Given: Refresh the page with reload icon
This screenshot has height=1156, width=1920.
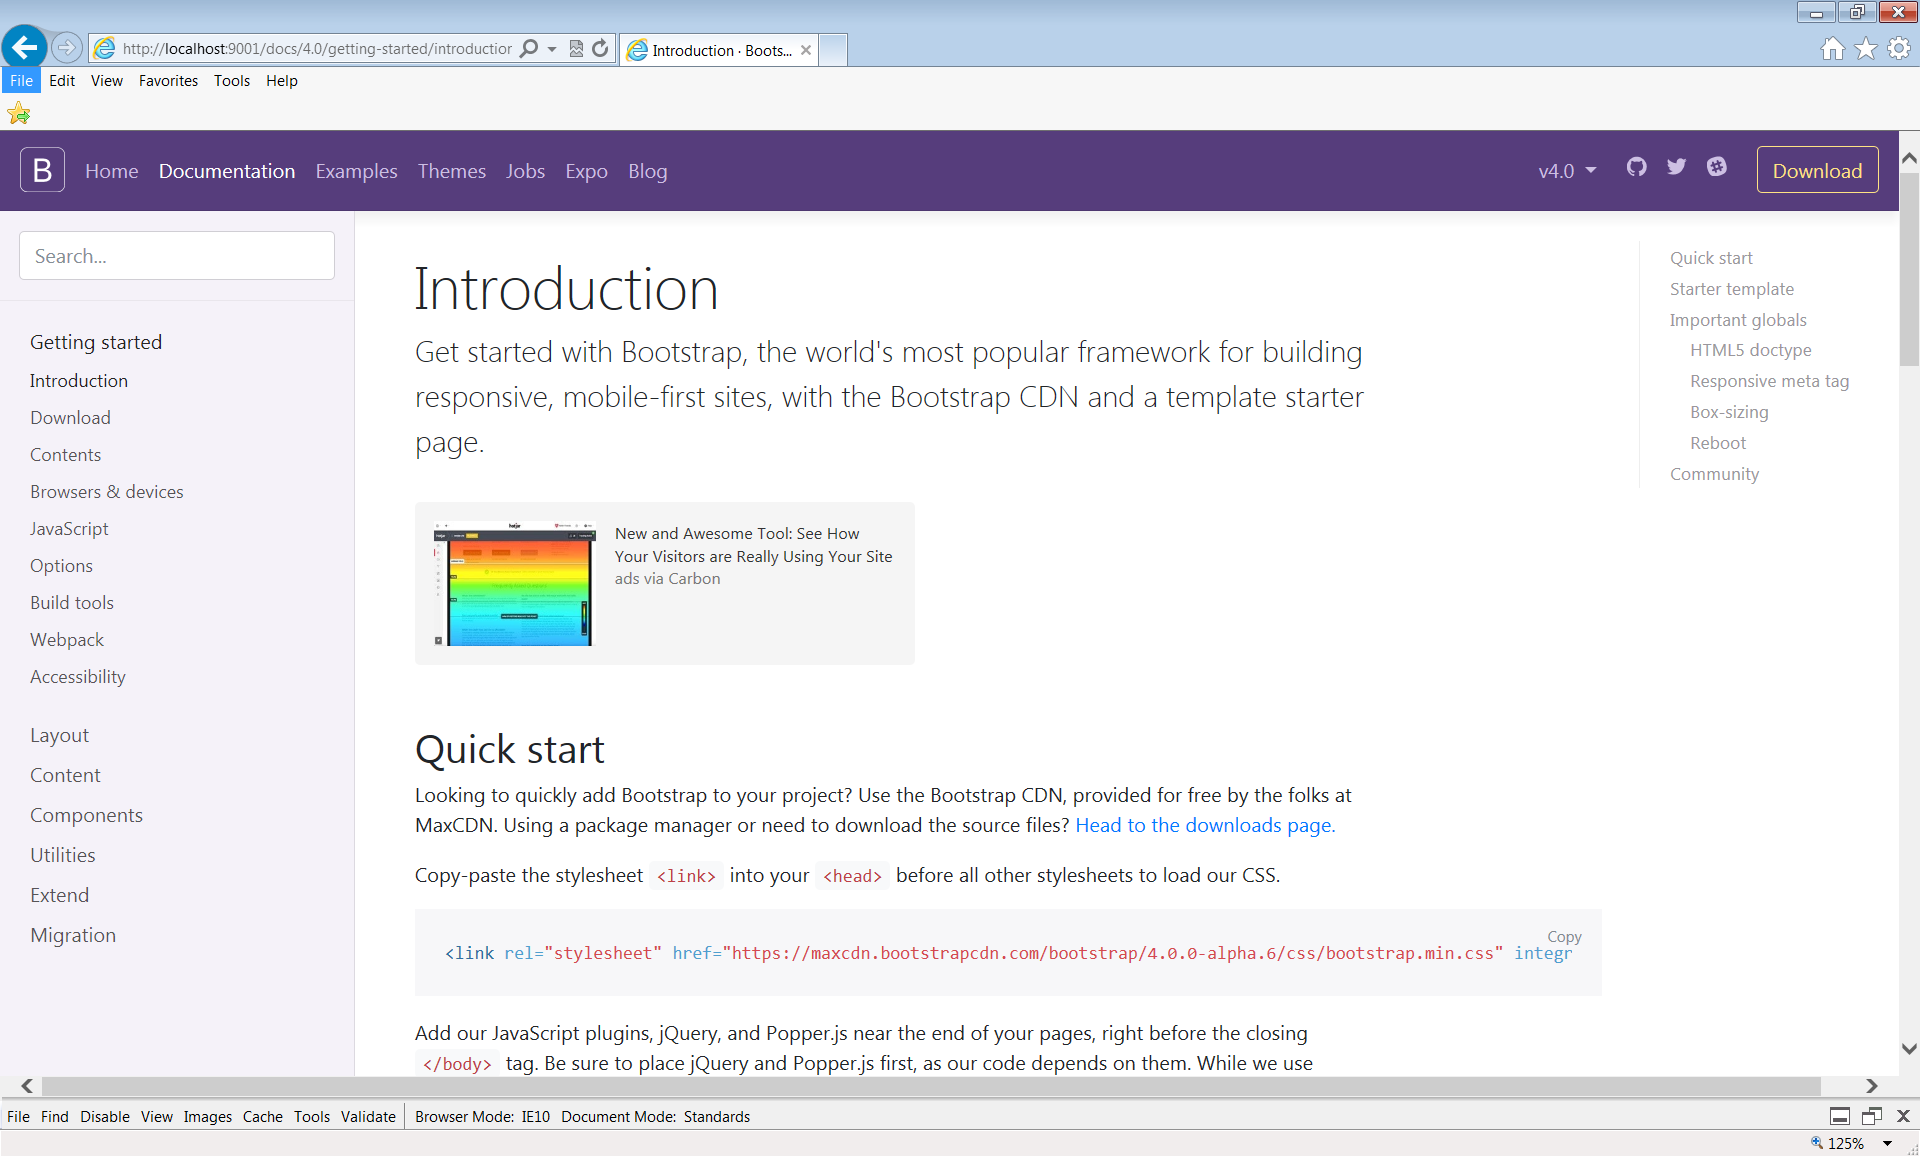Looking at the screenshot, I should click(x=600, y=48).
